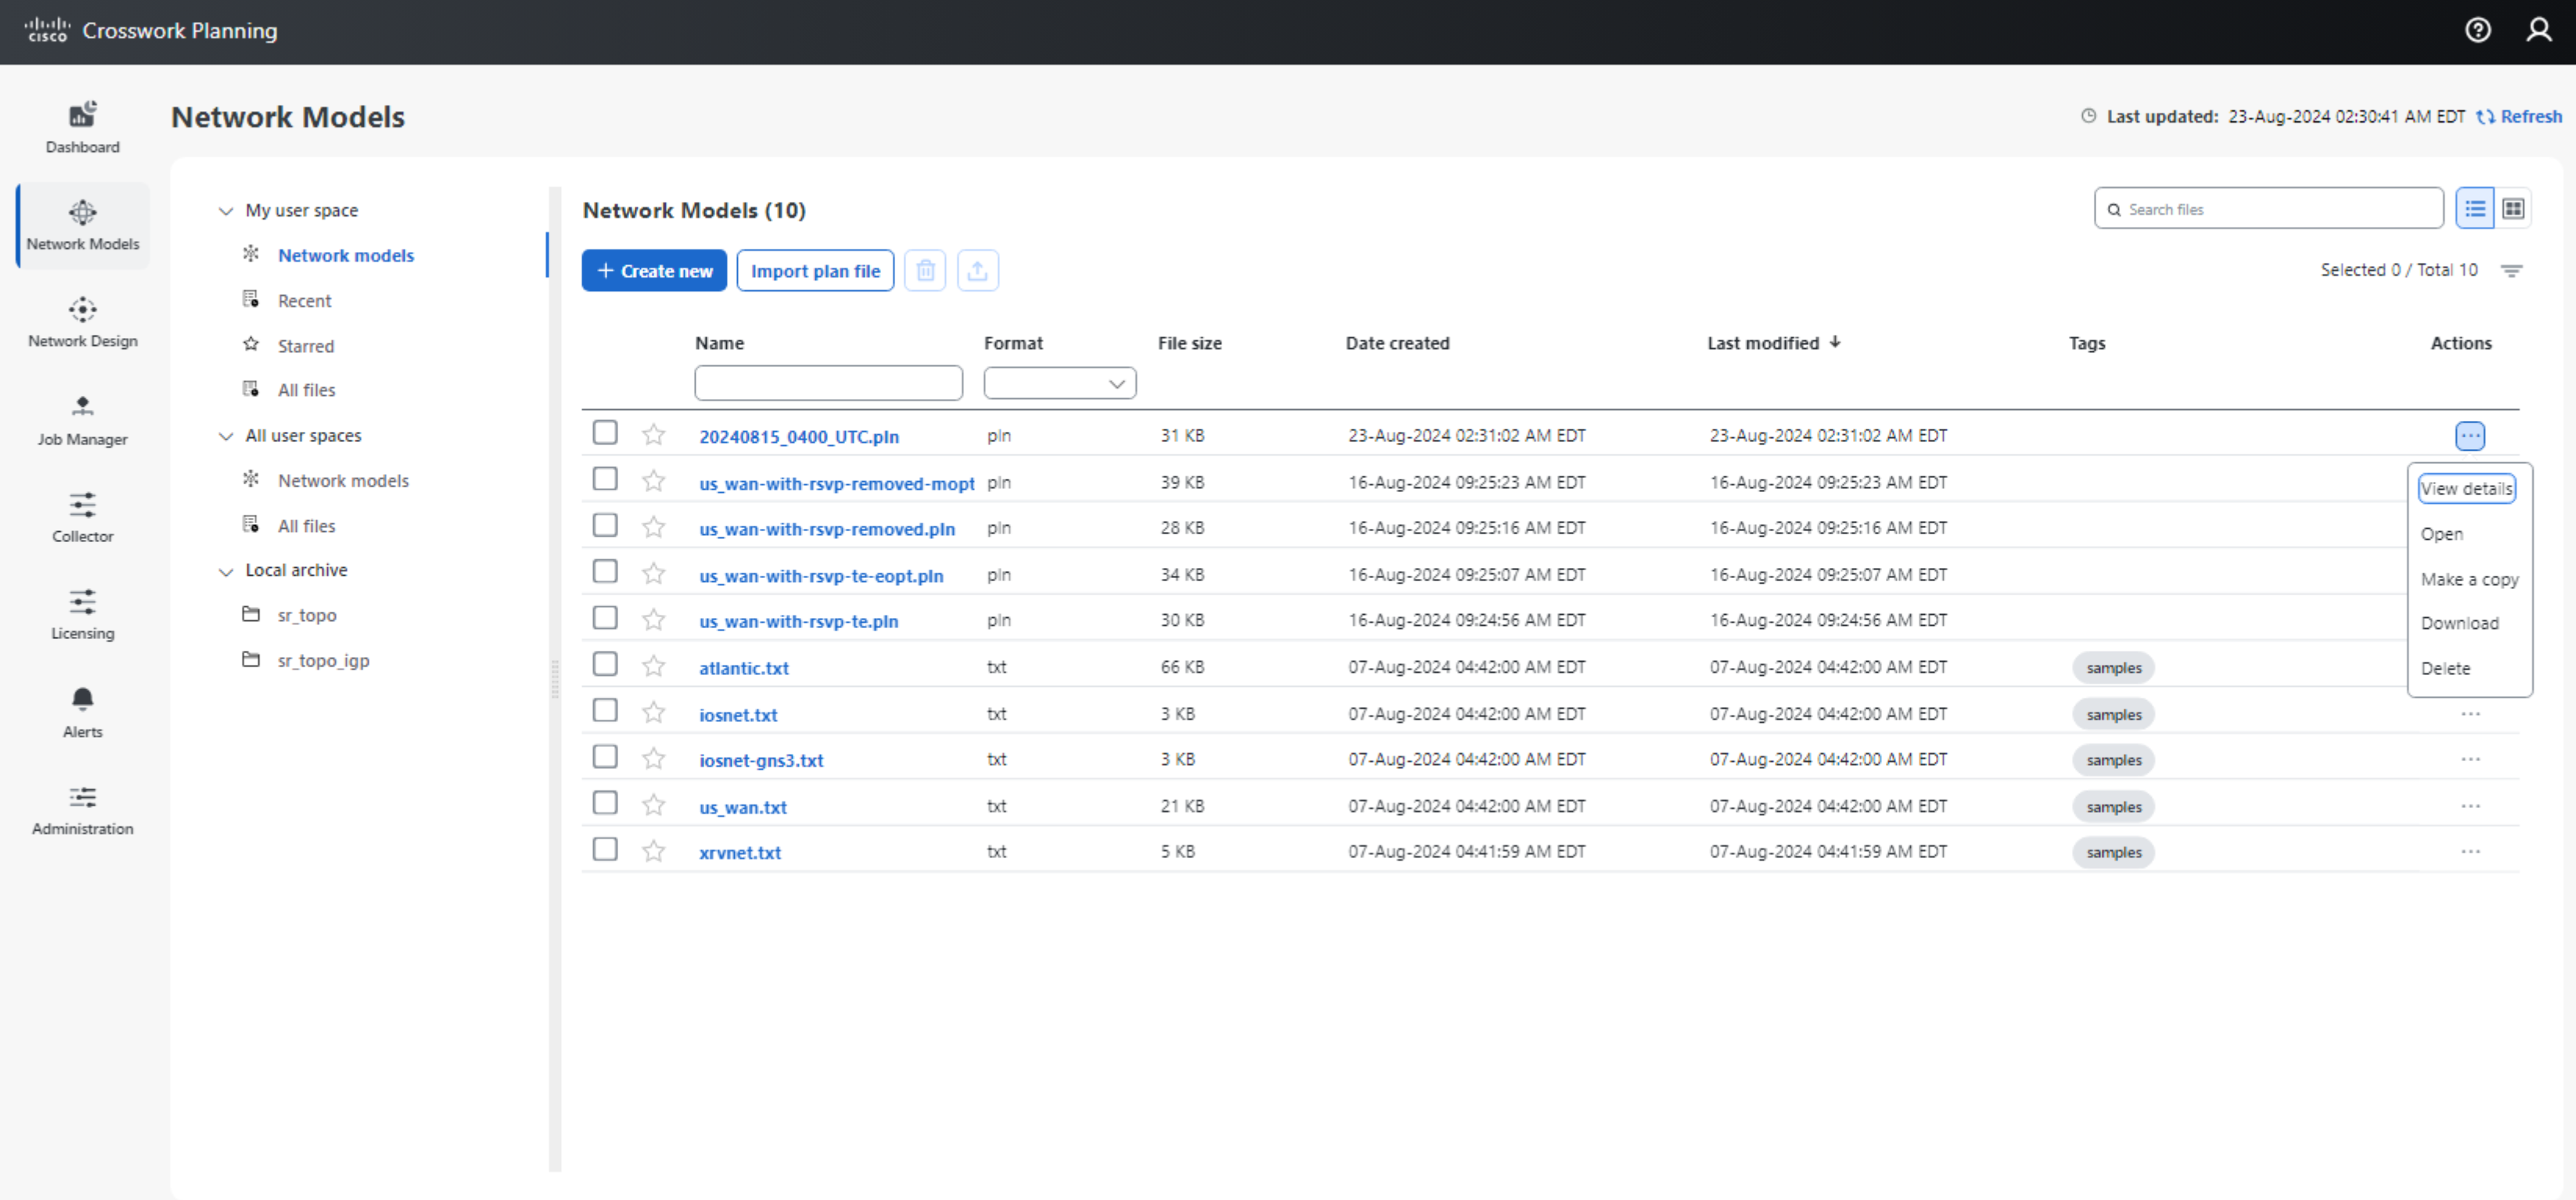The image size is (2576, 1200).
Task: Click samples tag on atlantic.txt row
Action: coord(2113,667)
